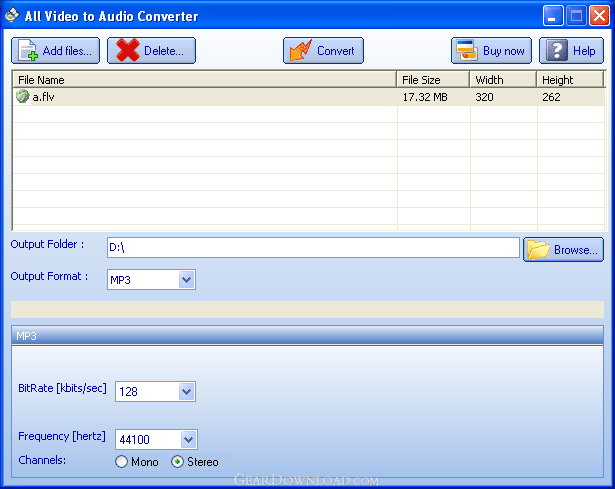Click the width value 320

[x=484, y=97]
